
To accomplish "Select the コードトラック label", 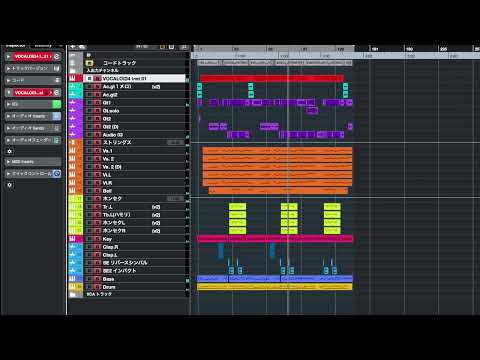I will [119, 63].
